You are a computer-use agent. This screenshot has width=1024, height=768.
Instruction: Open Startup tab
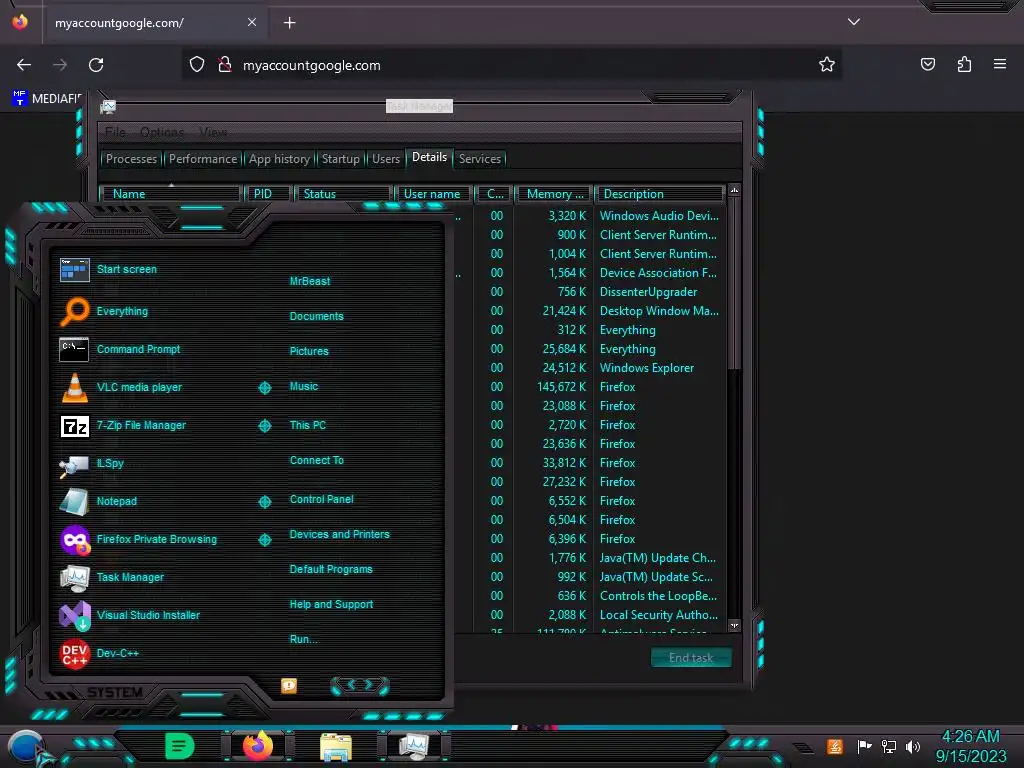click(x=340, y=159)
